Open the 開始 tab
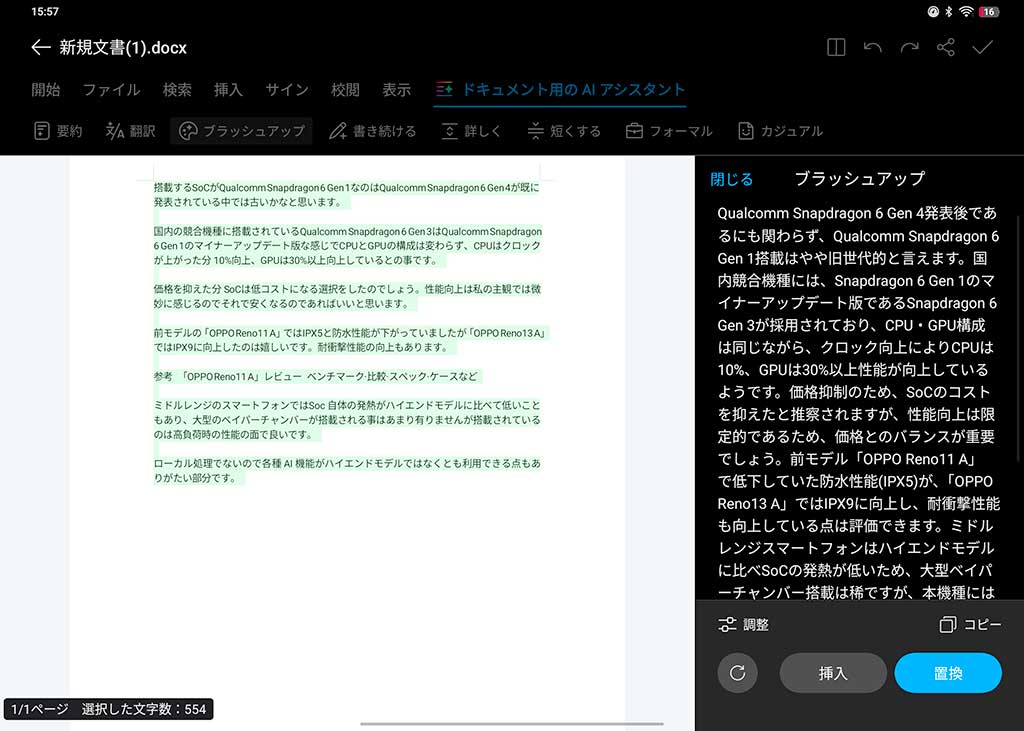 click(x=46, y=89)
